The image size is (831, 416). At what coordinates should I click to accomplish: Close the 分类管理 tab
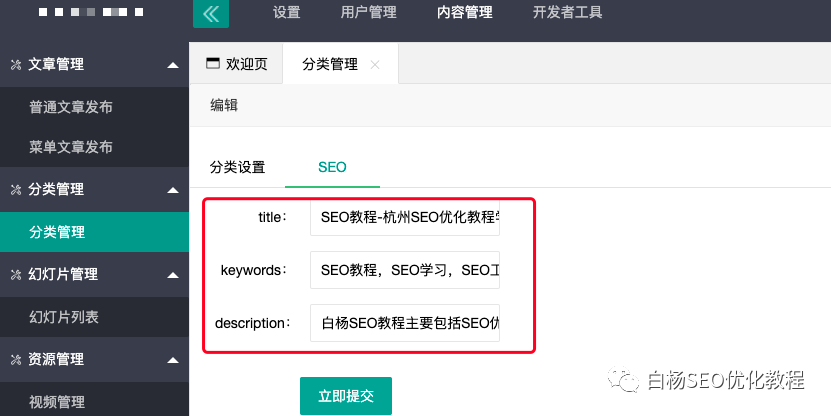375,65
